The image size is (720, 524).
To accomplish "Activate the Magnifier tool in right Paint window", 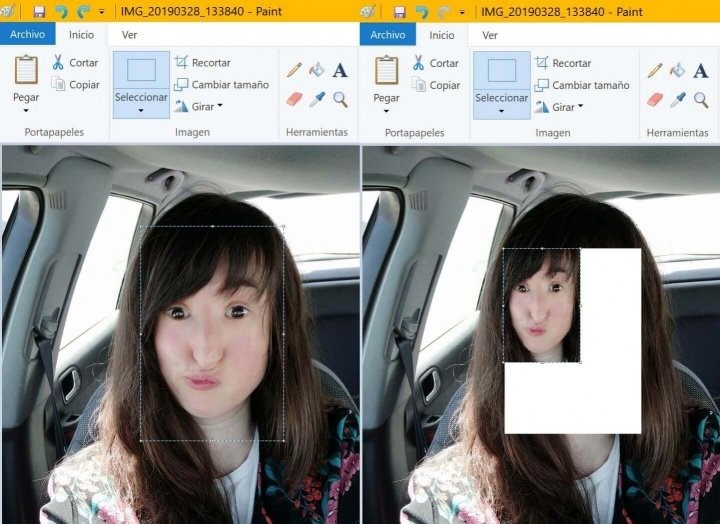I will pos(701,99).
